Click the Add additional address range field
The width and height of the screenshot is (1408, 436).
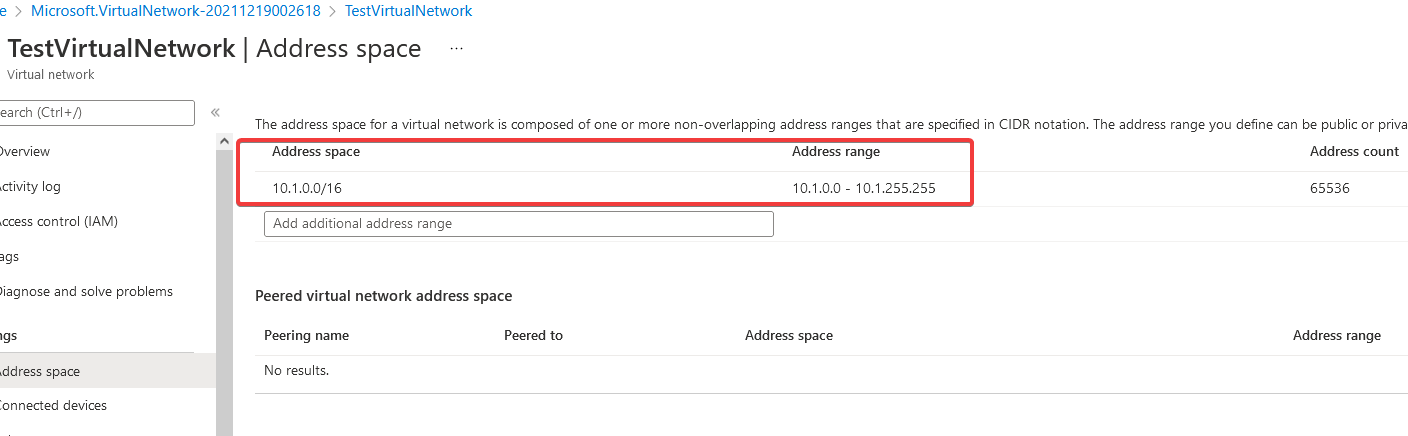(x=519, y=224)
